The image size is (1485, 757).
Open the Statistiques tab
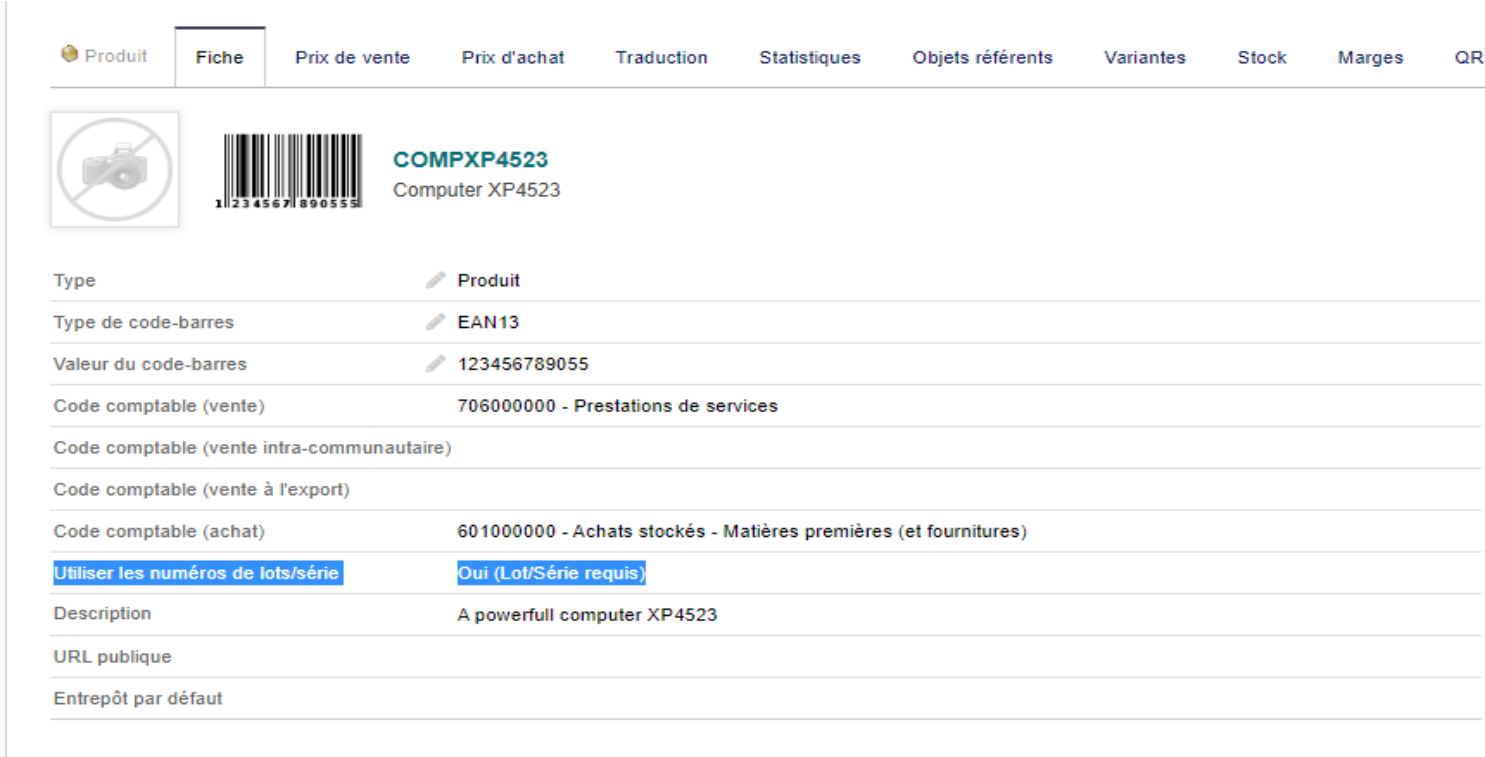[x=810, y=58]
